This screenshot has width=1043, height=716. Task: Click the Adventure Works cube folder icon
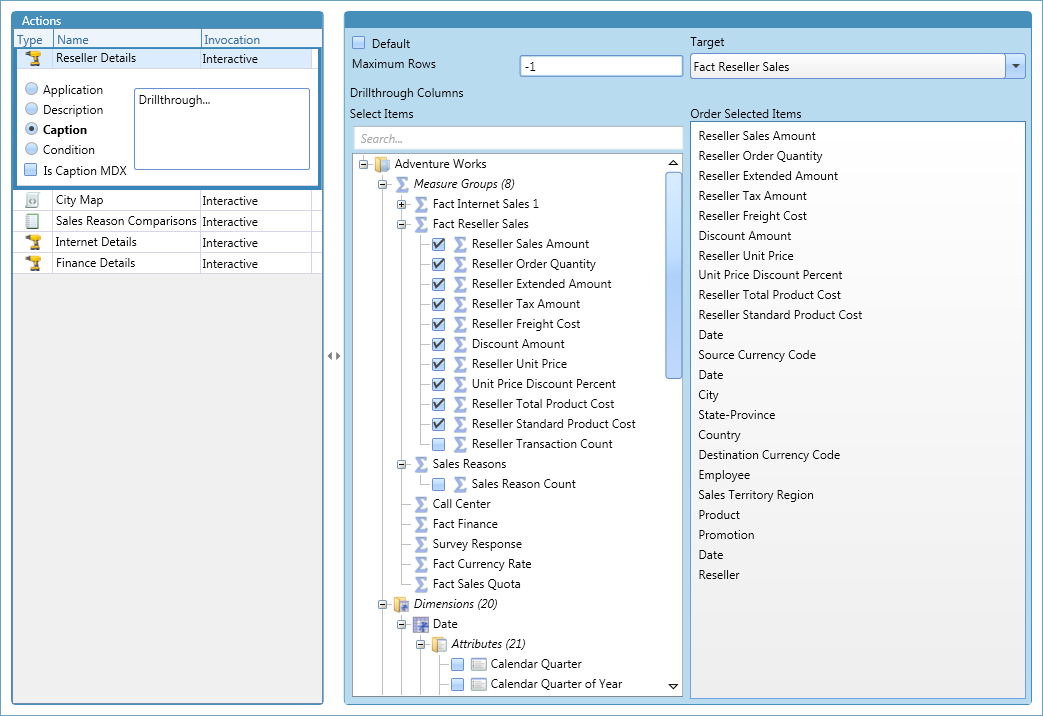[x=382, y=164]
